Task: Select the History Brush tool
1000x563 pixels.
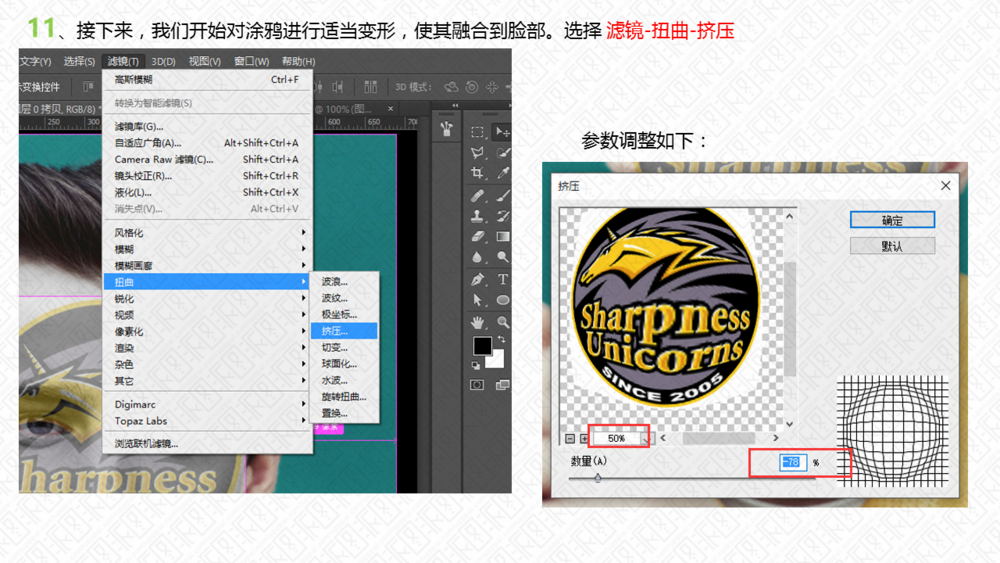Action: [503, 216]
